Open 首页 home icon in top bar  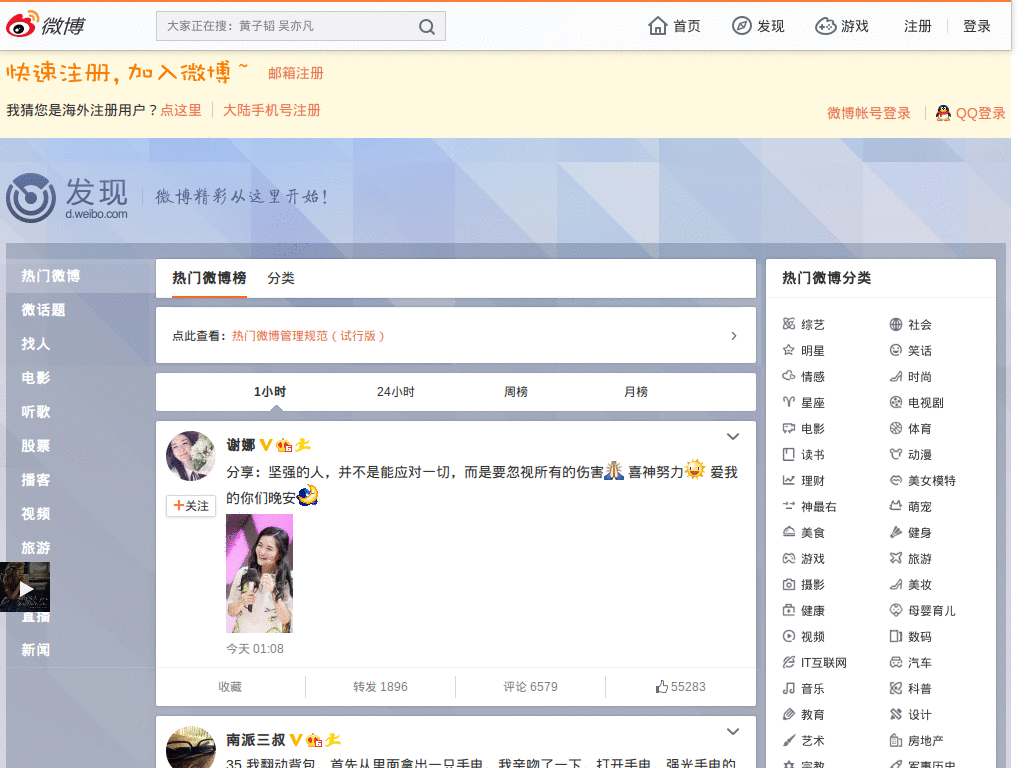(x=658, y=26)
